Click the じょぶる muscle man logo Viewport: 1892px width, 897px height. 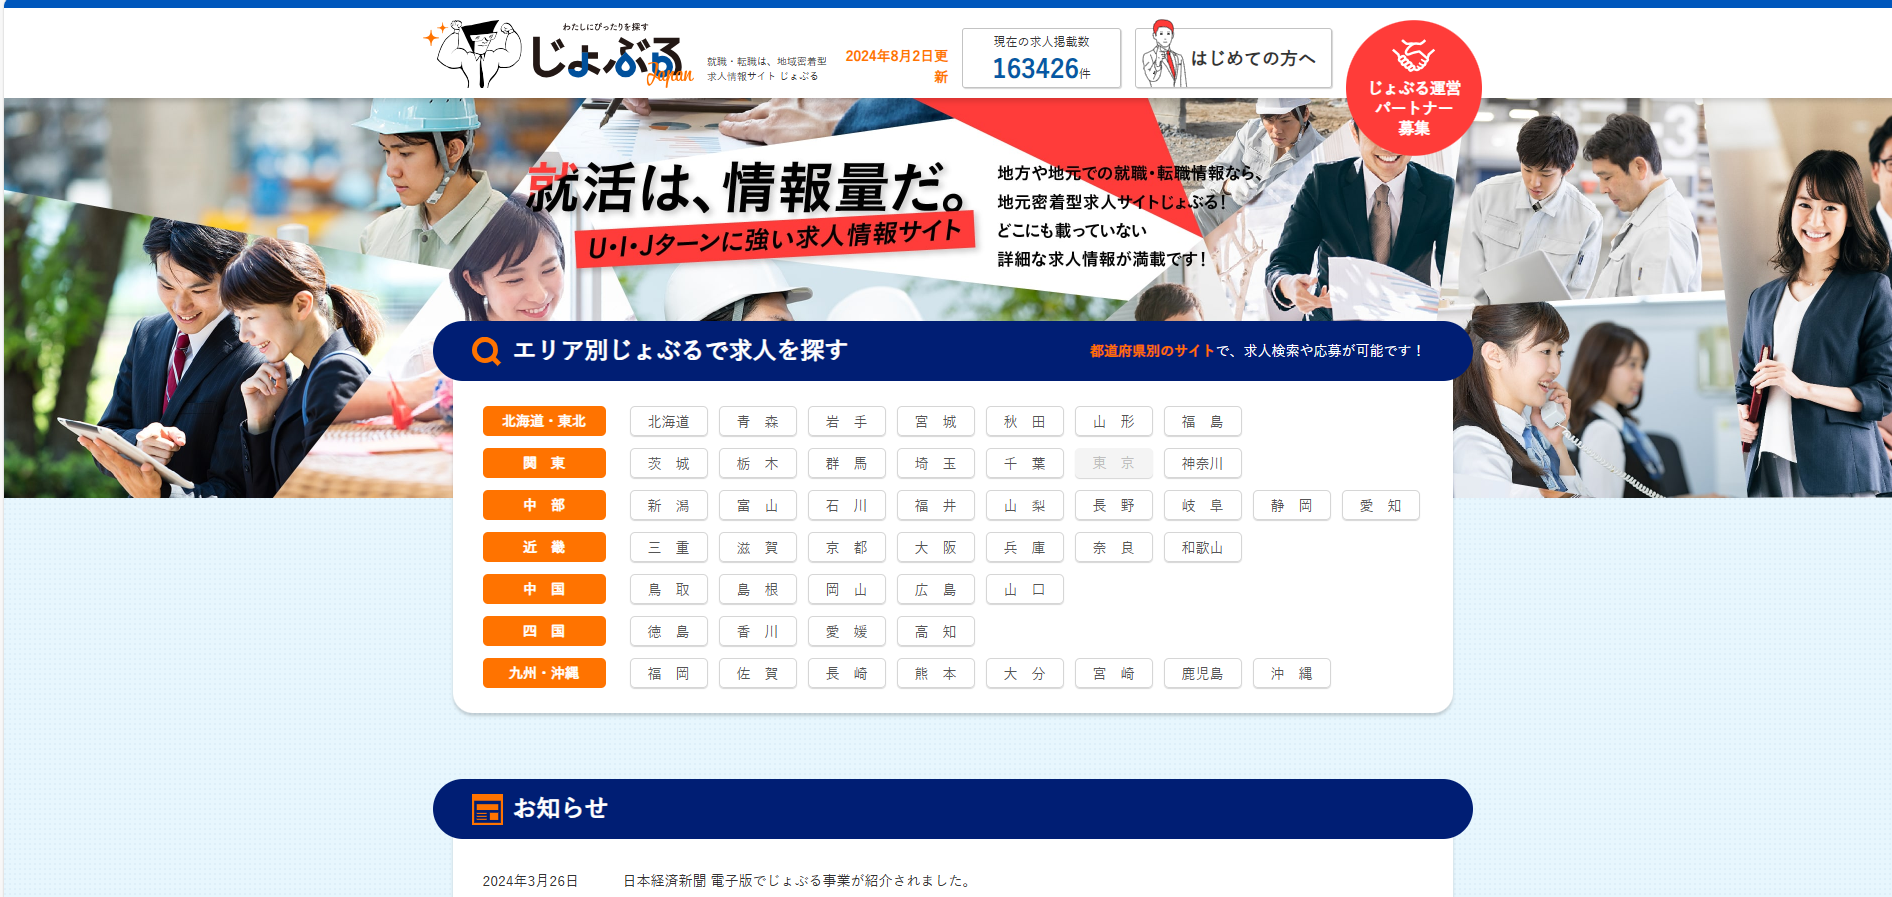tap(558, 55)
